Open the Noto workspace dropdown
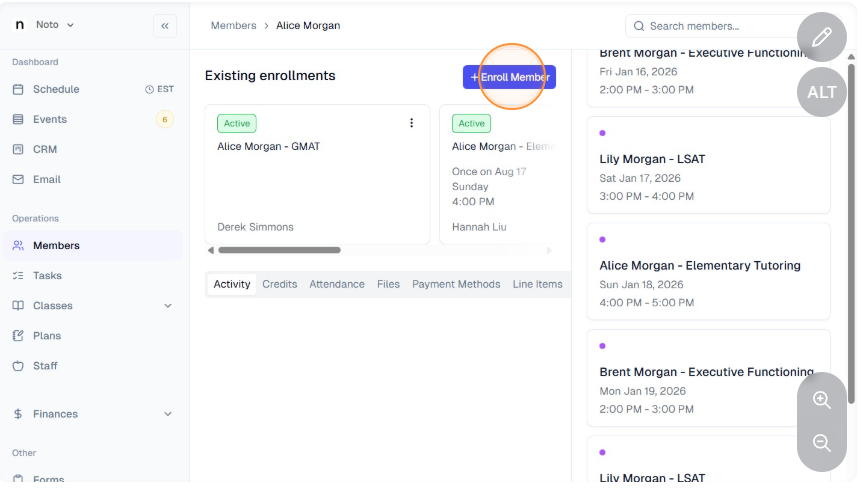This screenshot has width=862, height=491. pos(54,25)
